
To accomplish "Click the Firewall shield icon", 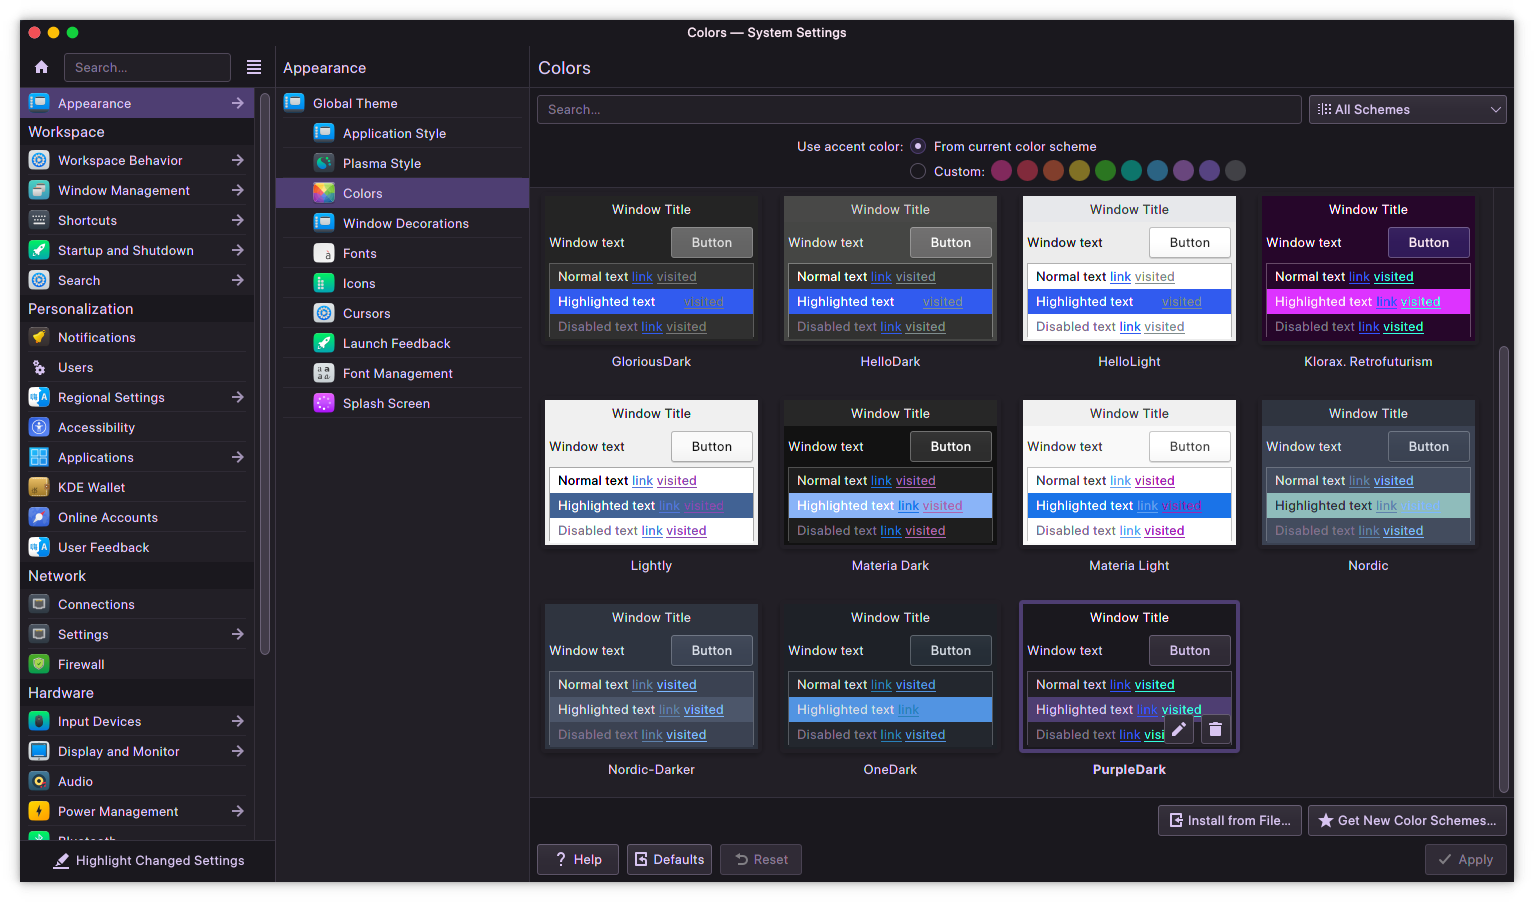I will pos(39,664).
